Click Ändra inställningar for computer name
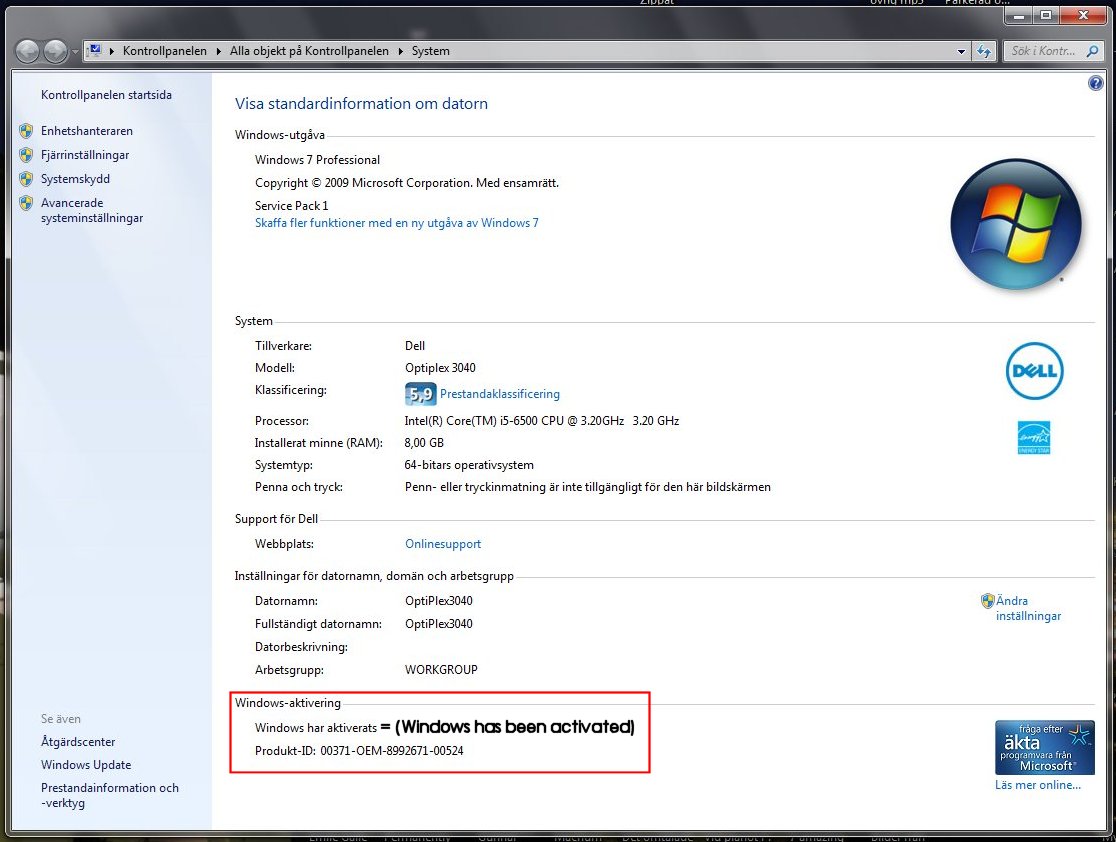1116x842 pixels. (x=1028, y=608)
